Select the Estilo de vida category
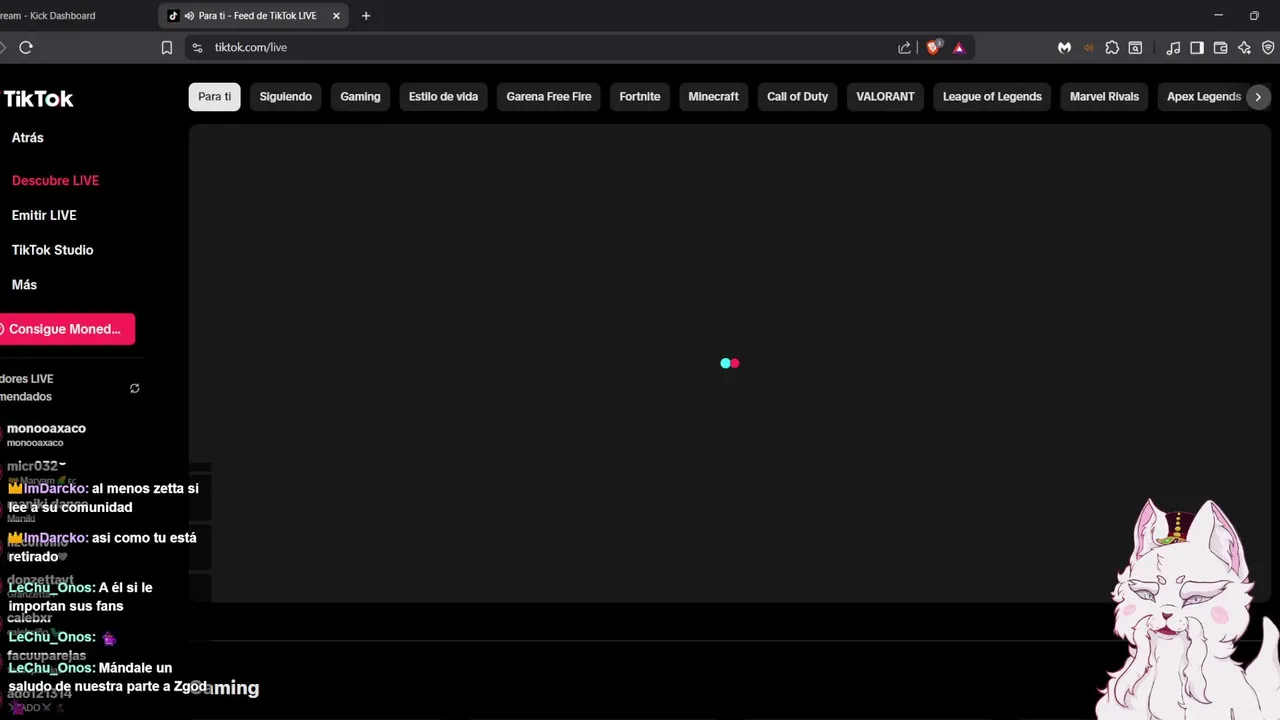 pos(443,96)
